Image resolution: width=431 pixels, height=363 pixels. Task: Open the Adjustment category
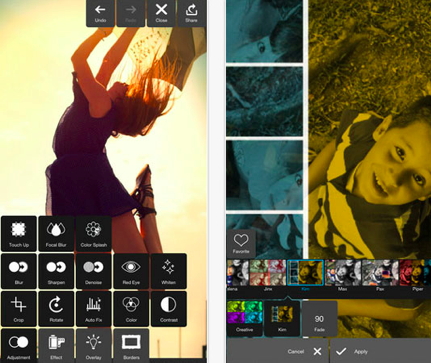pyautogui.click(x=19, y=346)
